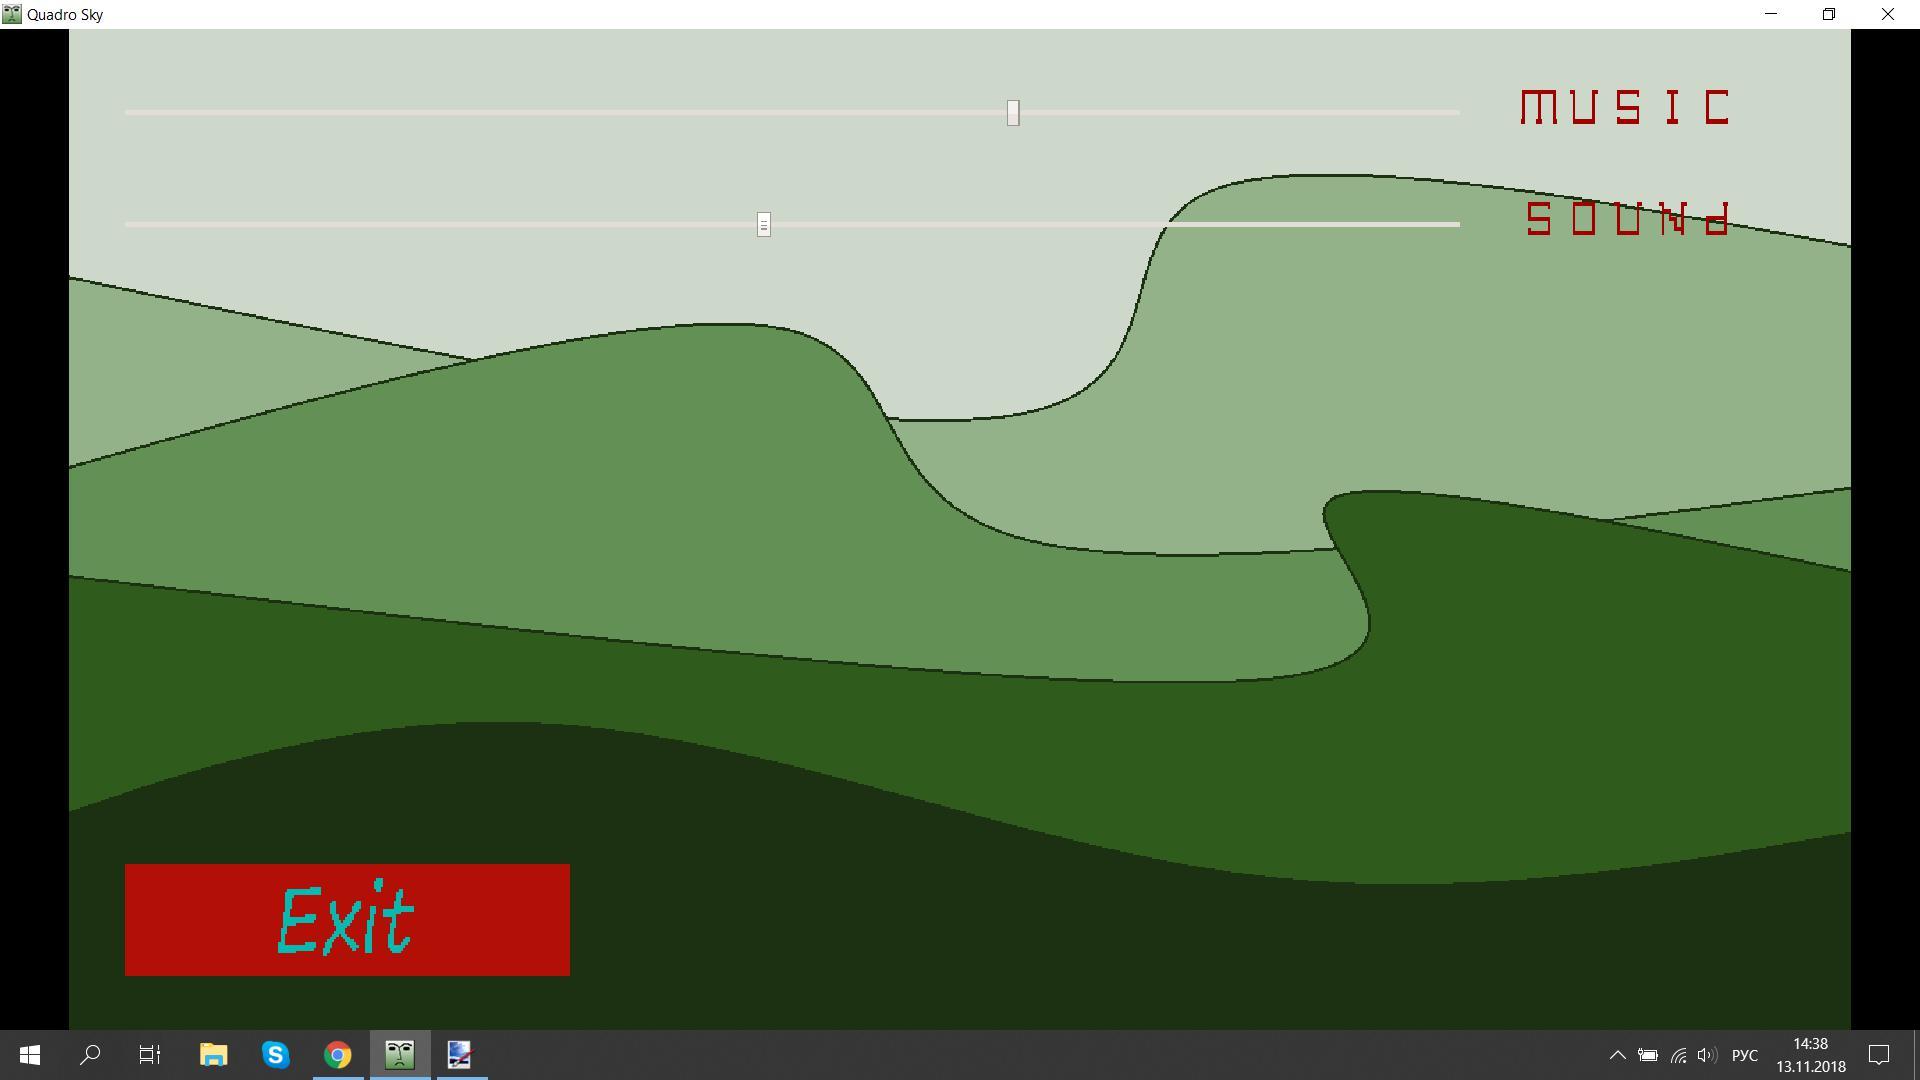Select the Quadro Sky taskbar icon
The image size is (1920, 1080).
point(400,1055)
